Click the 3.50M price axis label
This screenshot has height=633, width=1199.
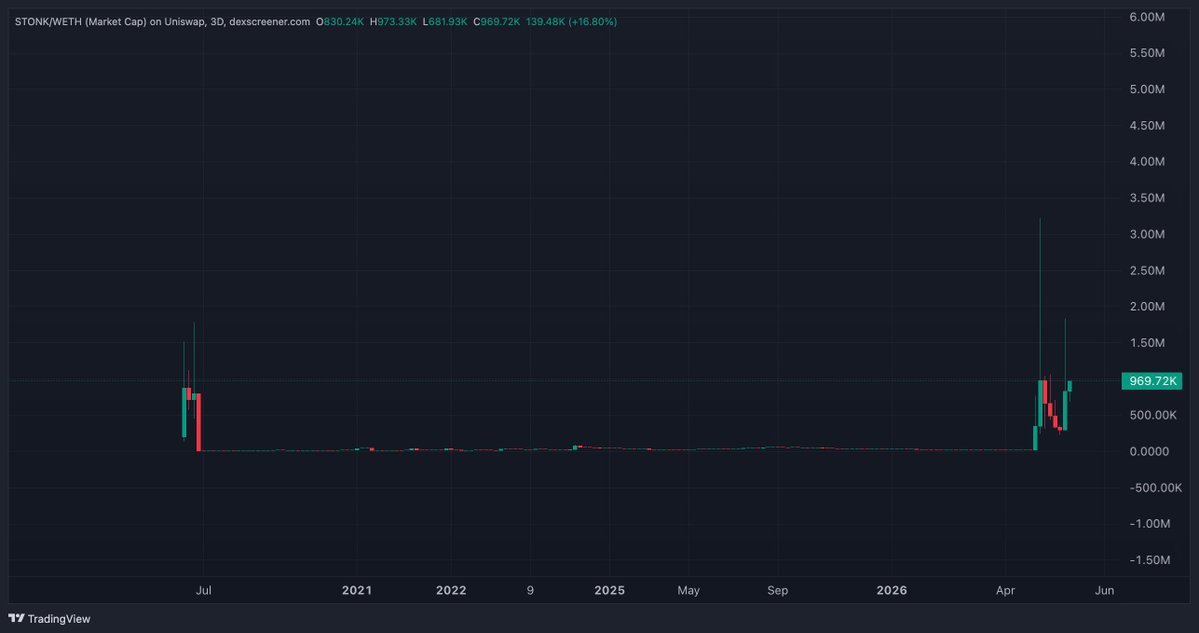pyautogui.click(x=1146, y=198)
